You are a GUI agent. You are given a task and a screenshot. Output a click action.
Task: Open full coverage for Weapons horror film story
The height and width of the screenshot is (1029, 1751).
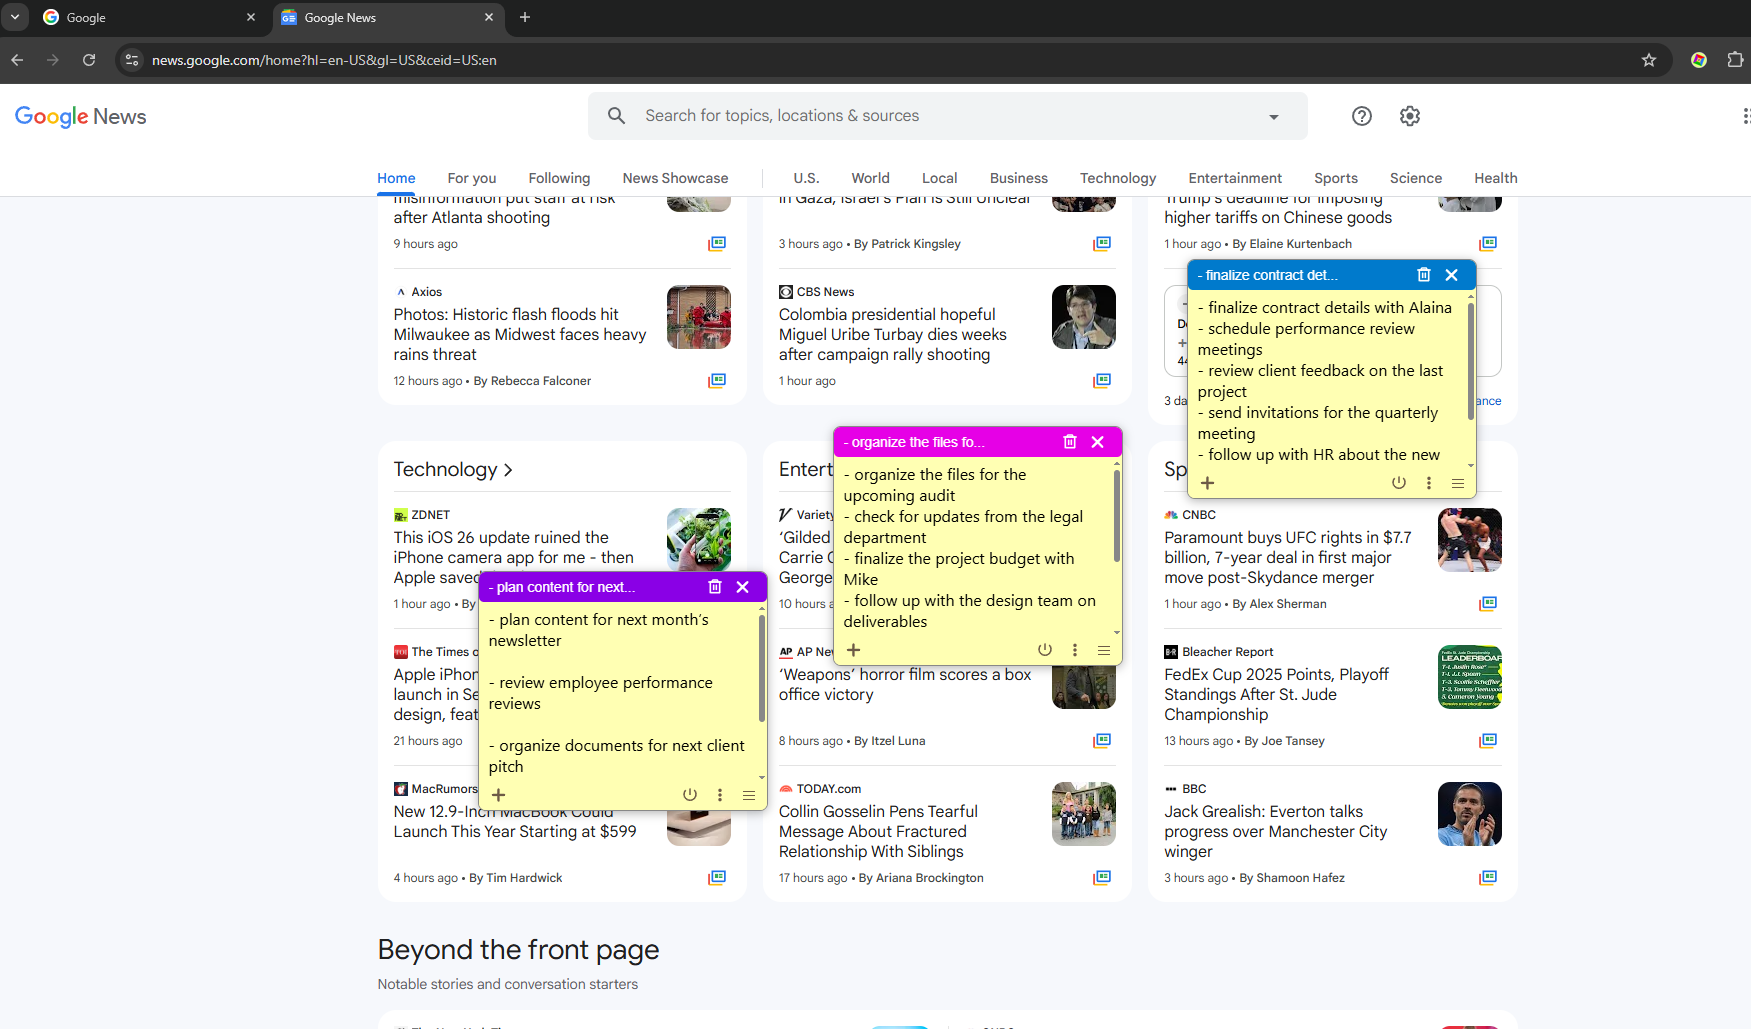pos(1102,741)
